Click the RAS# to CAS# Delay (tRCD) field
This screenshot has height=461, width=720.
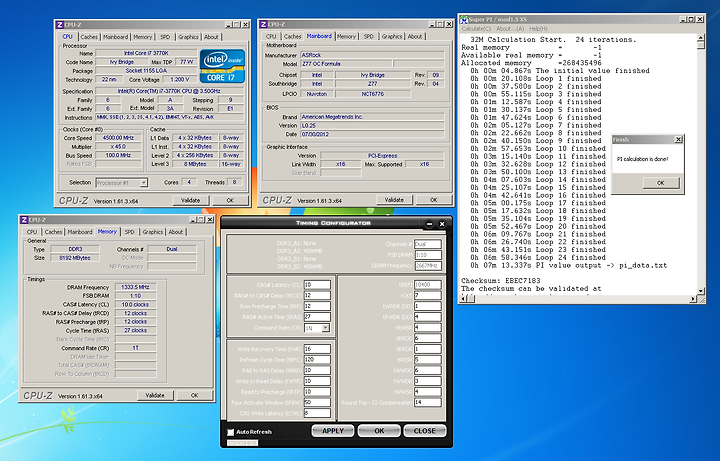(317, 296)
